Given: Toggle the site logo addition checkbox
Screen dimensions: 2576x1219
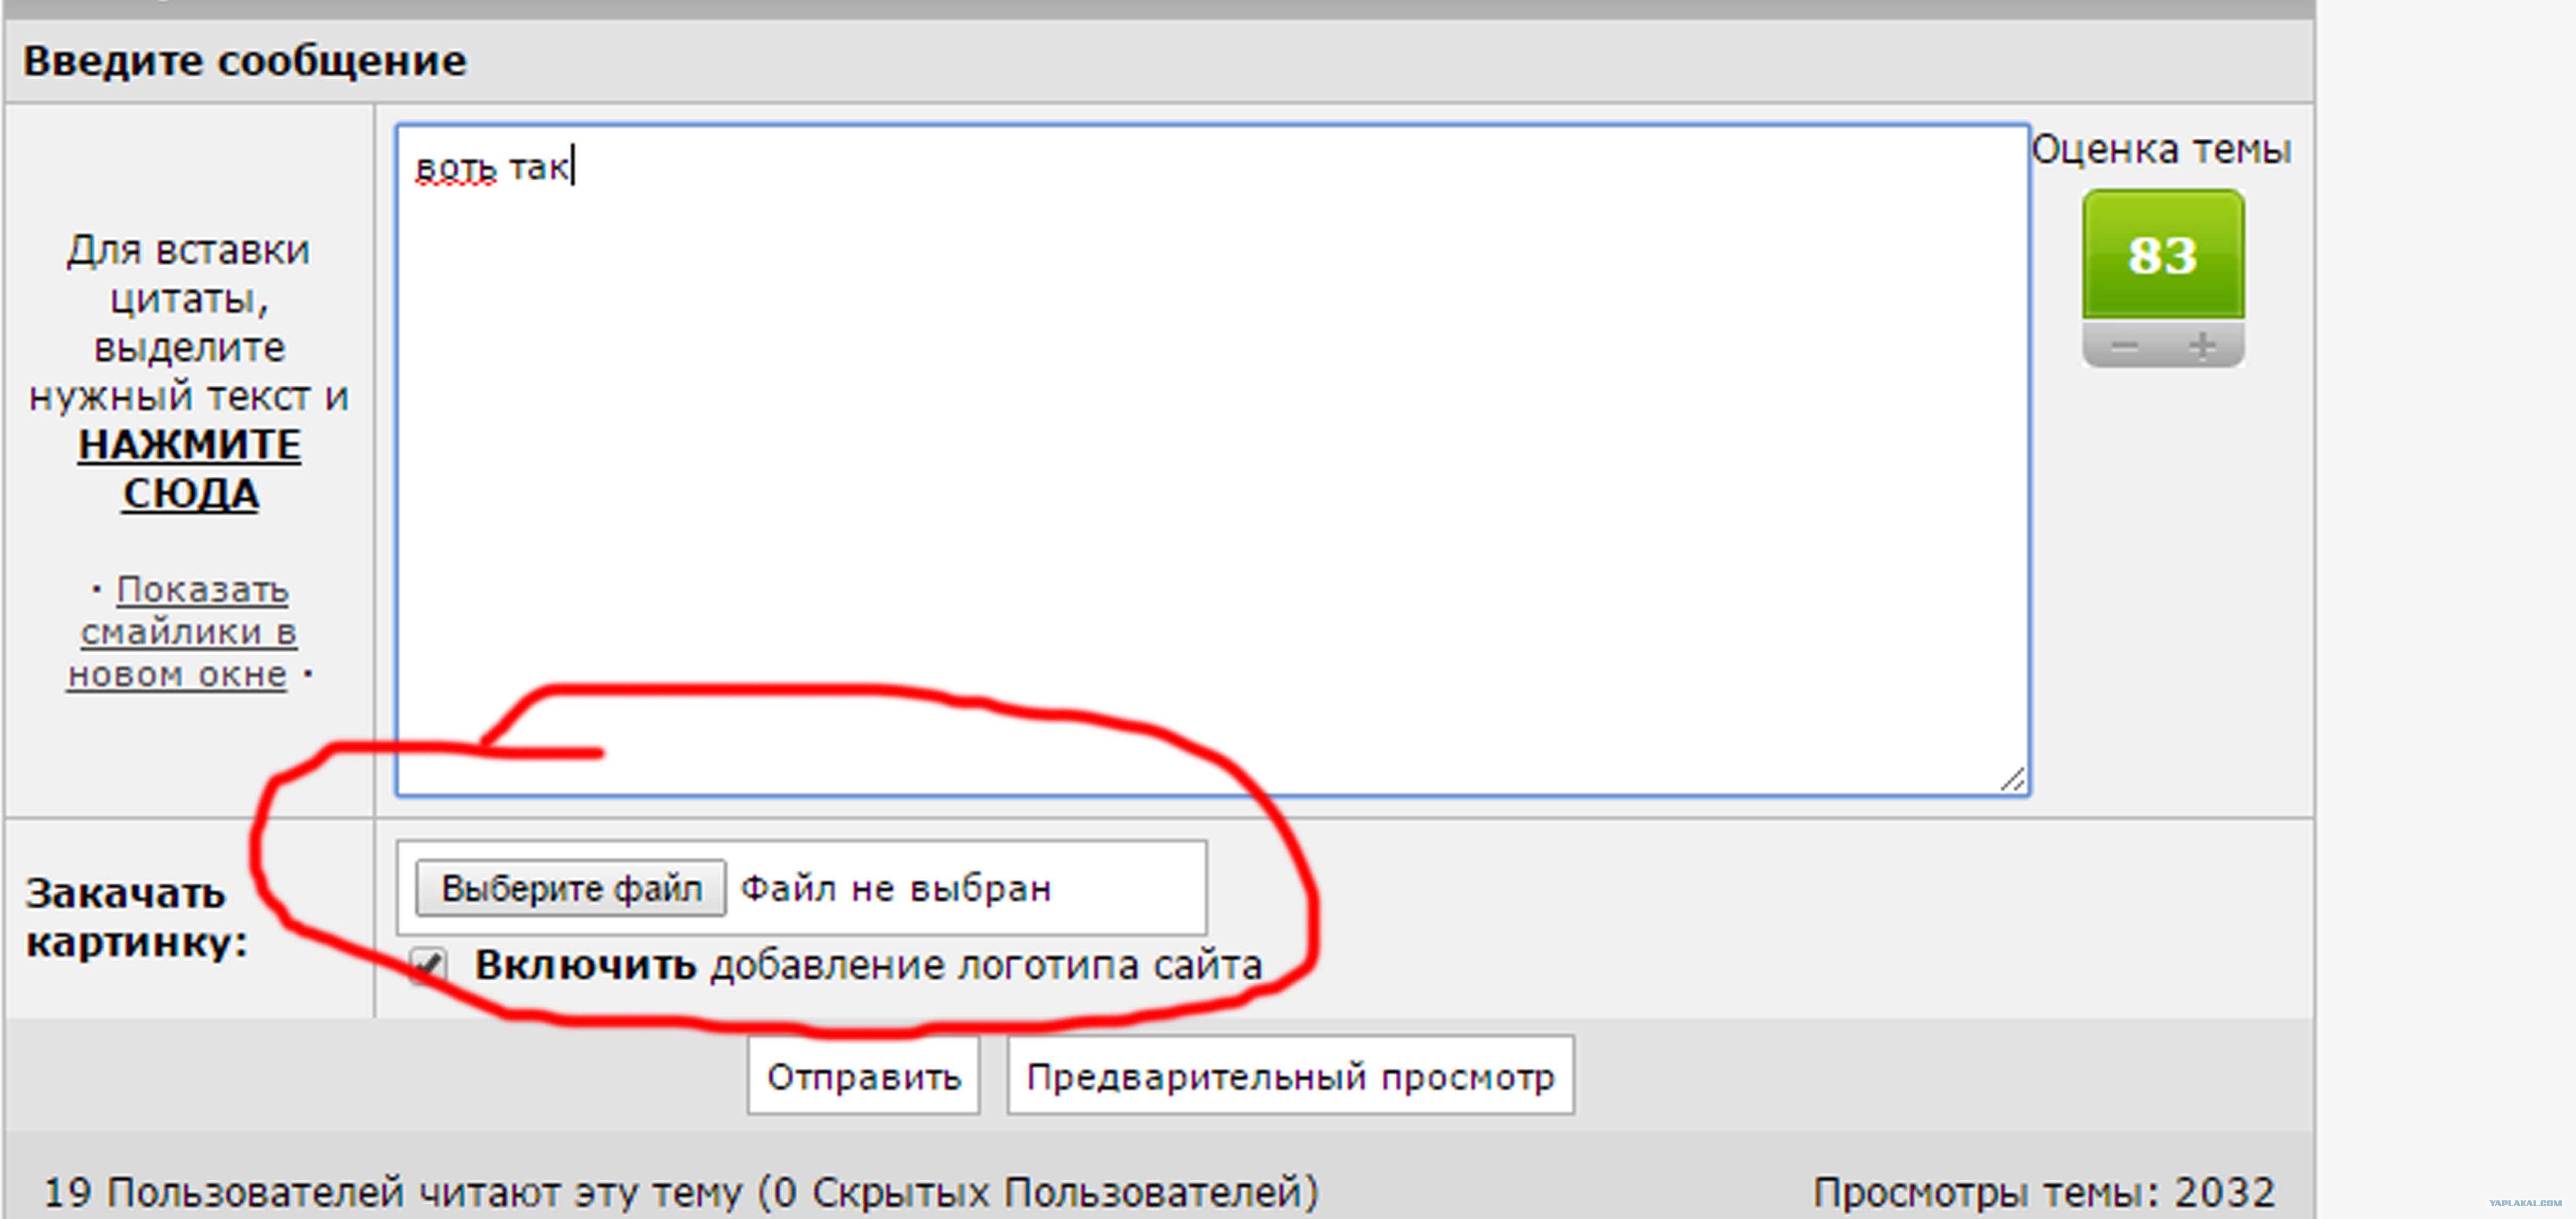Looking at the screenshot, I should click(429, 965).
